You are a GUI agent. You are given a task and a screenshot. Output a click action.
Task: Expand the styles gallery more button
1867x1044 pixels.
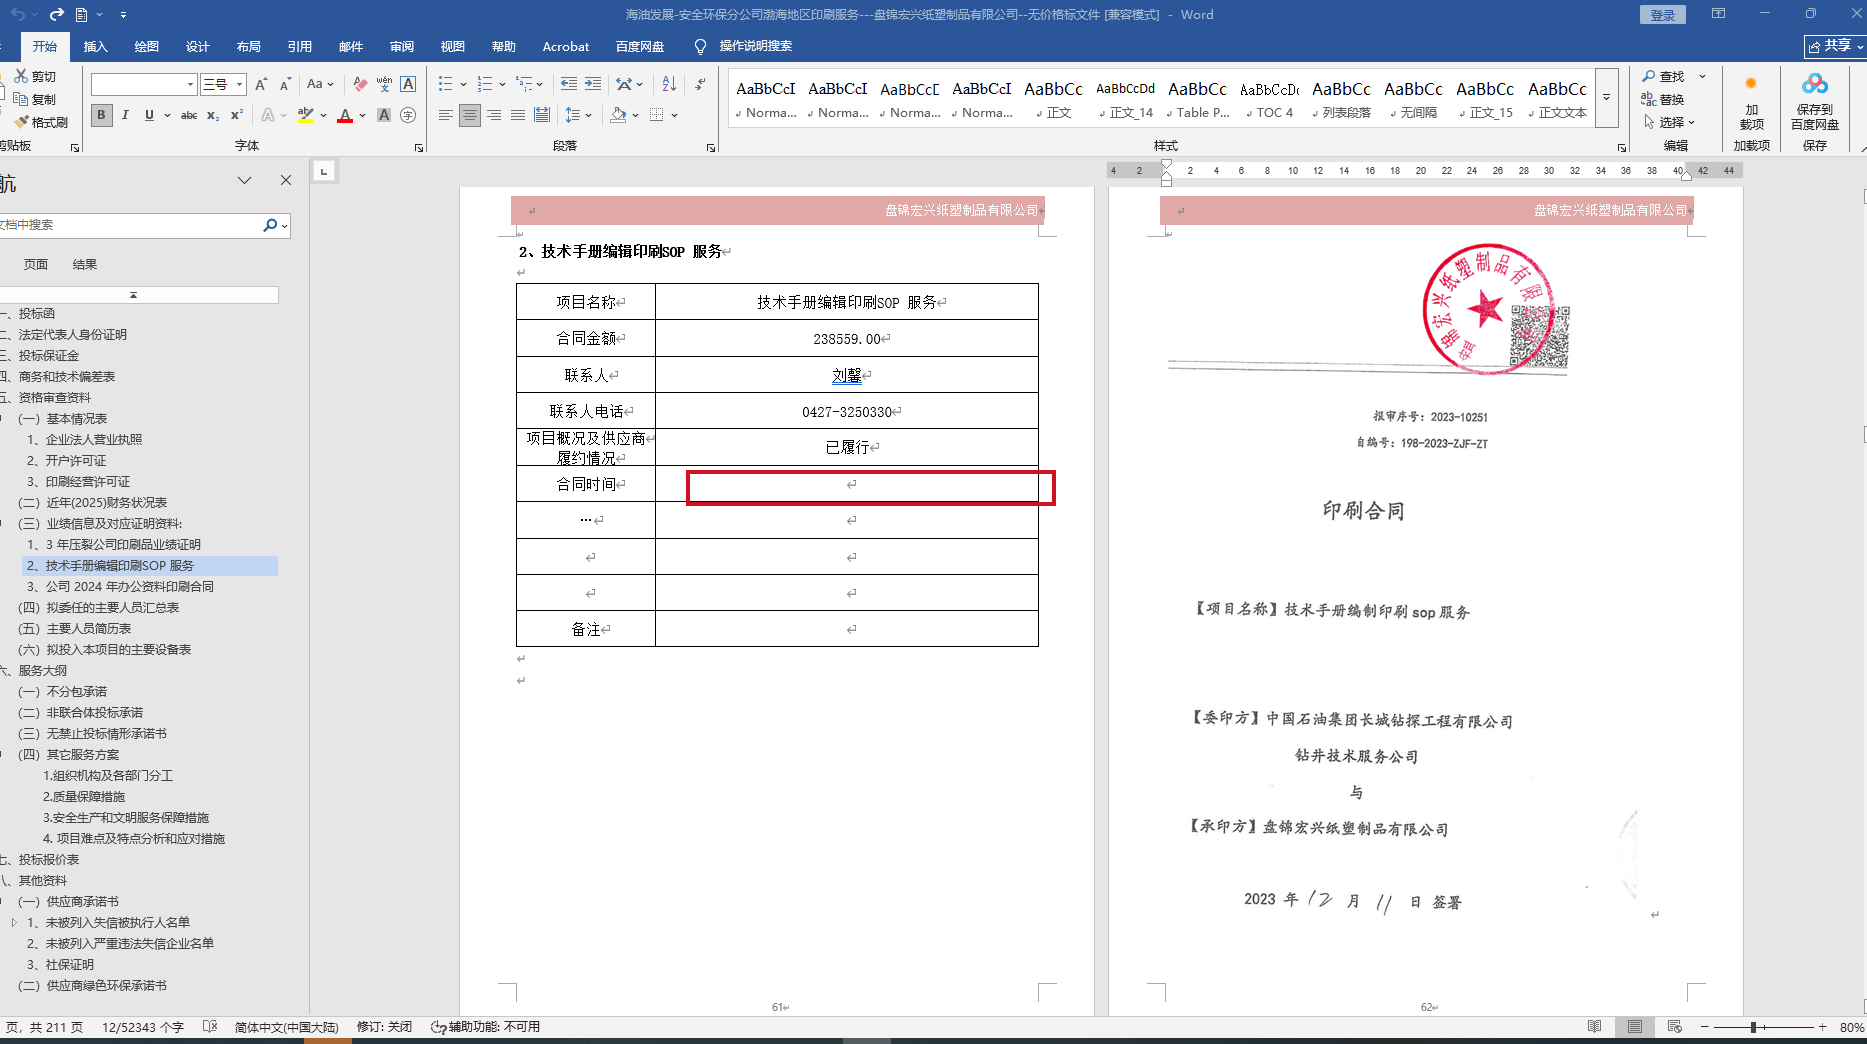(x=1607, y=97)
